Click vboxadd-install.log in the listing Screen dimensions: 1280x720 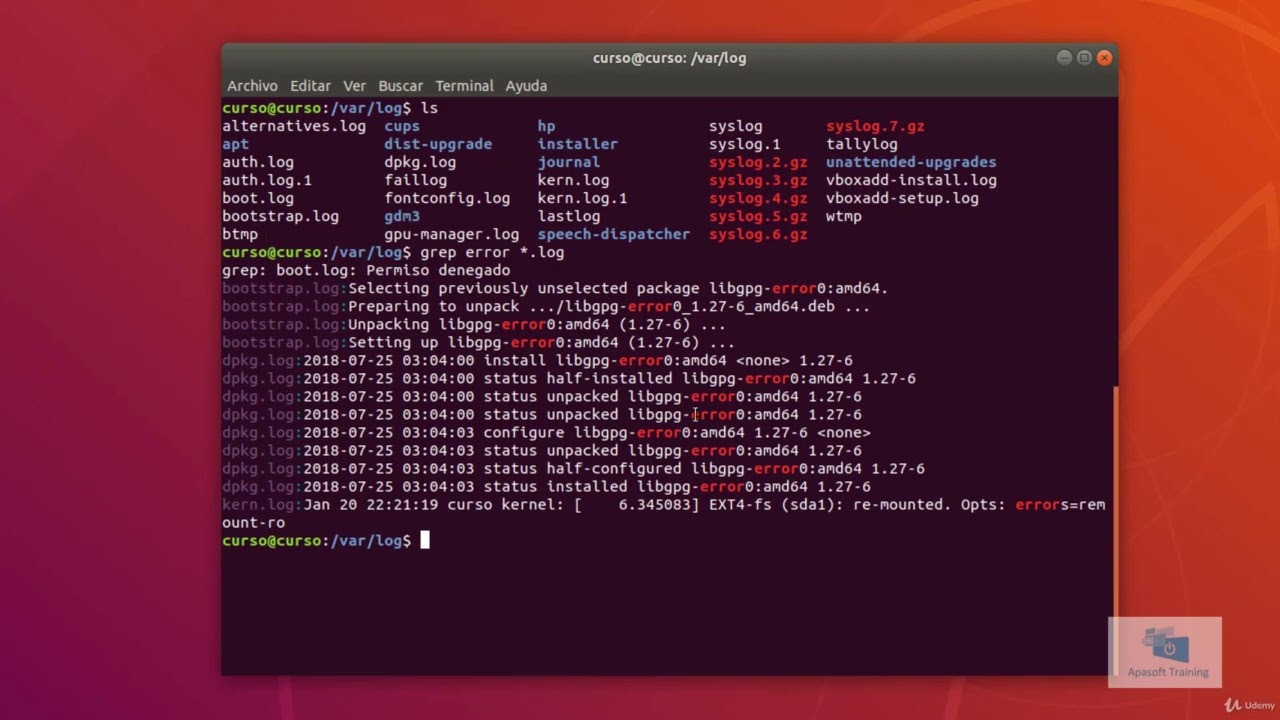[911, 180]
